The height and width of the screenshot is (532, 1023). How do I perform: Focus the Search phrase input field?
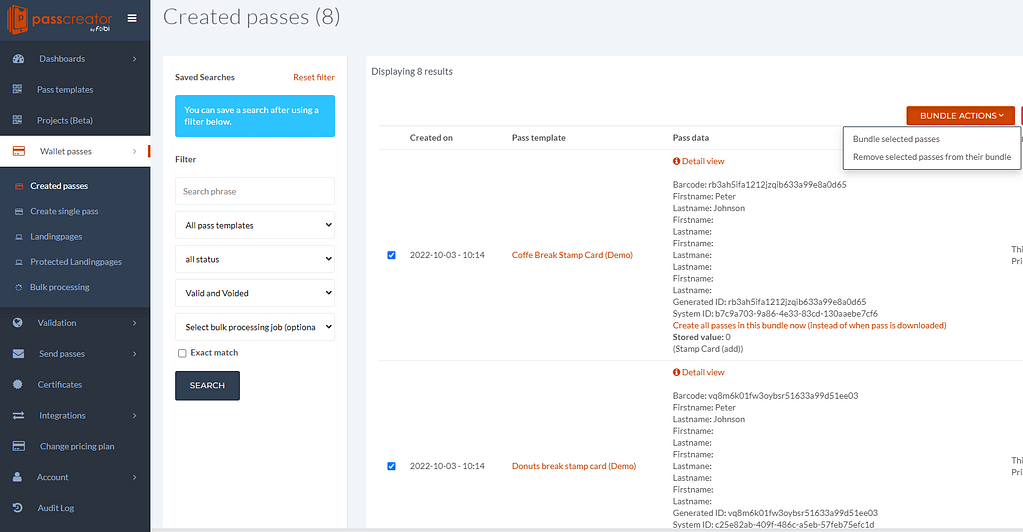click(x=254, y=191)
